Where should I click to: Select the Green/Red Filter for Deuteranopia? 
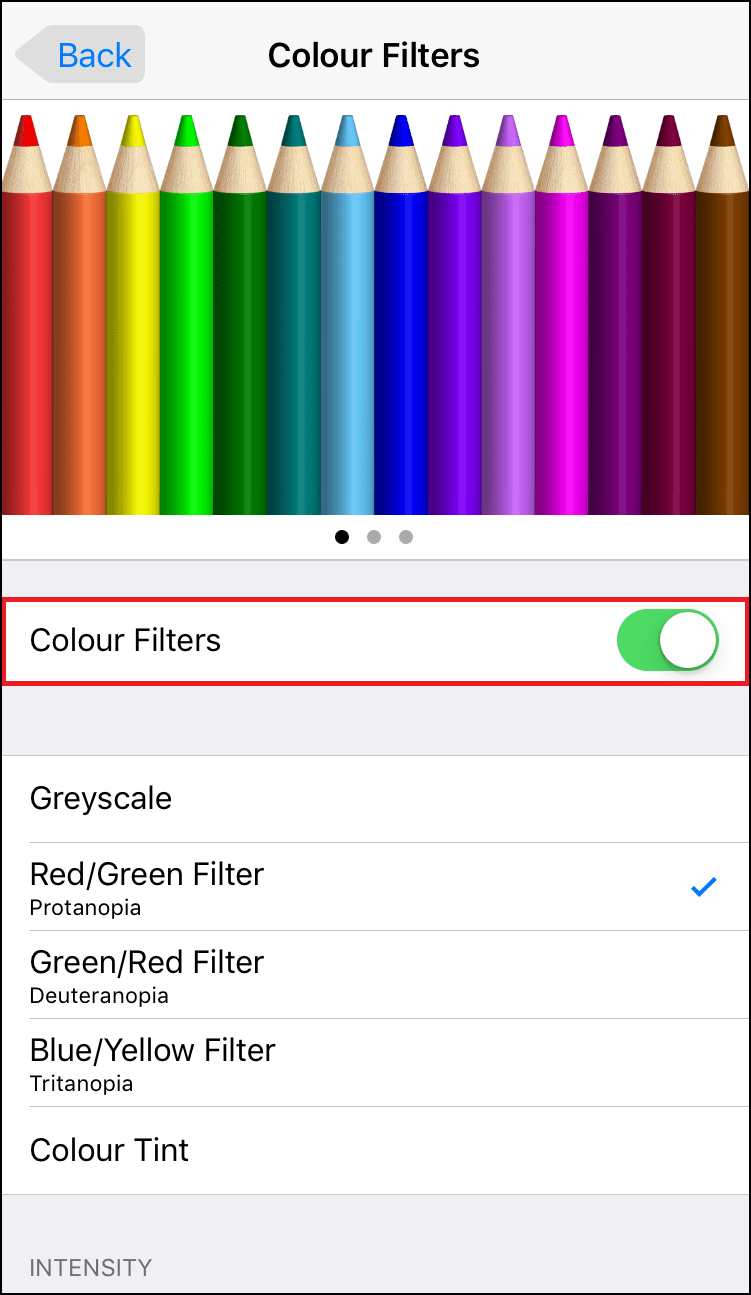click(x=146, y=963)
